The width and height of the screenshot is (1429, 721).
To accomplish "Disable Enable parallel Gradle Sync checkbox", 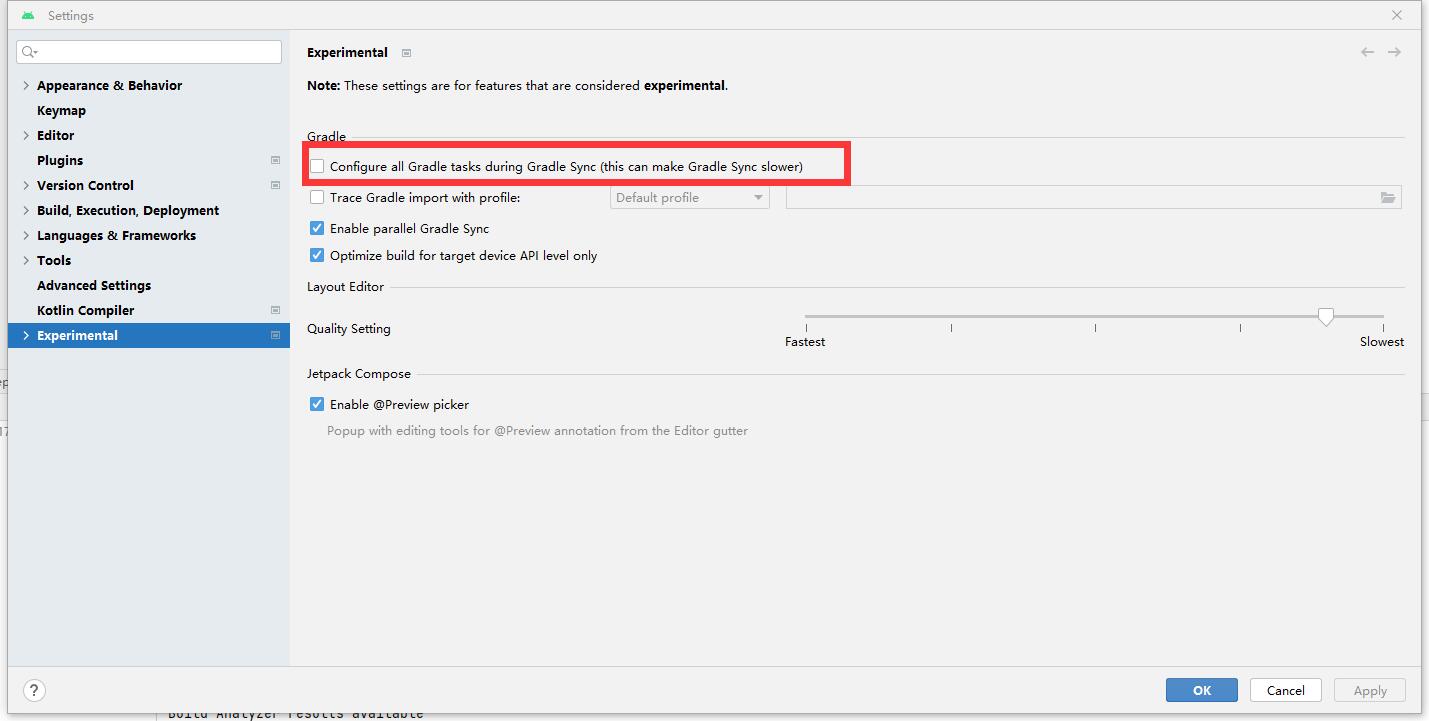I will [x=317, y=229].
